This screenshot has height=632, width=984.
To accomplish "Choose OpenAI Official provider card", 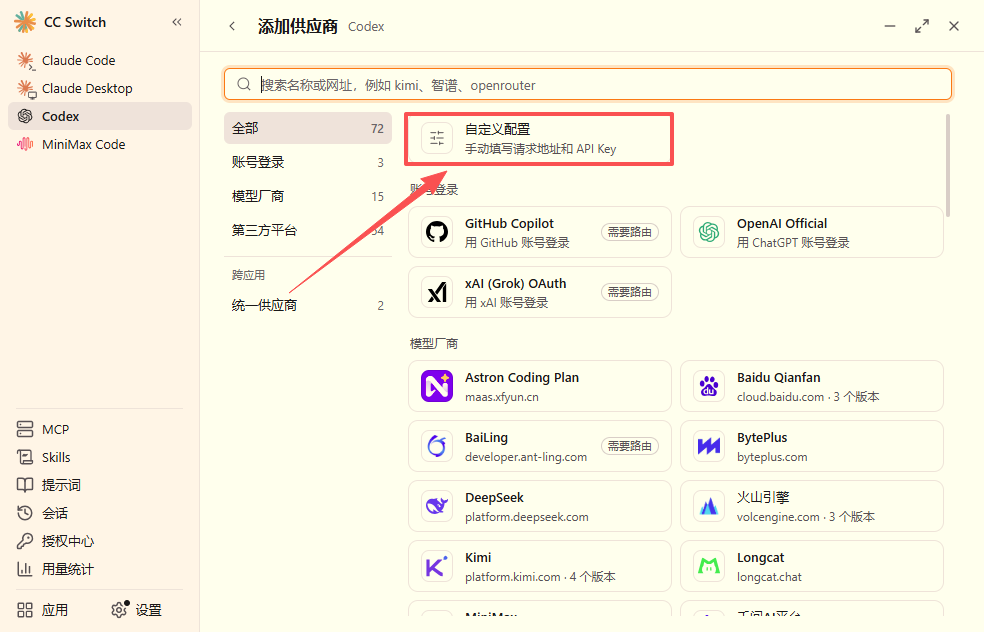I will (811, 232).
